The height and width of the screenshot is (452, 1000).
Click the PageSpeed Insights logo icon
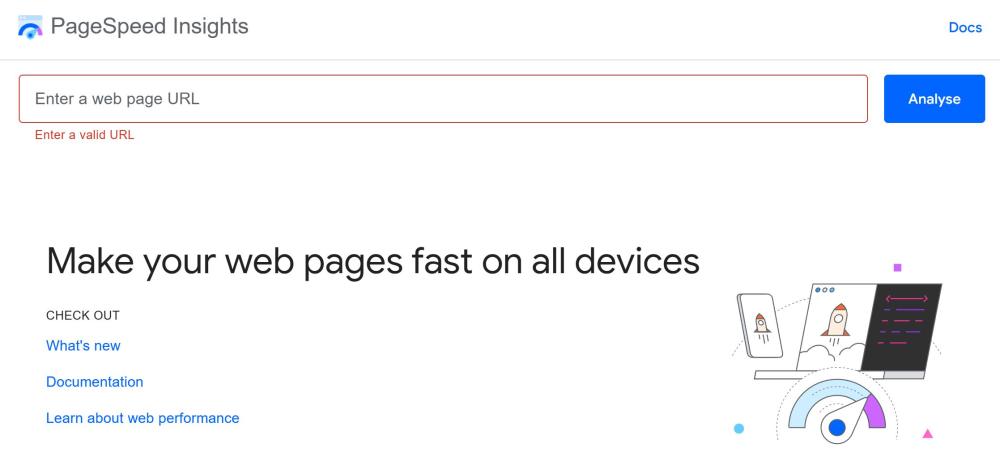tap(30, 27)
